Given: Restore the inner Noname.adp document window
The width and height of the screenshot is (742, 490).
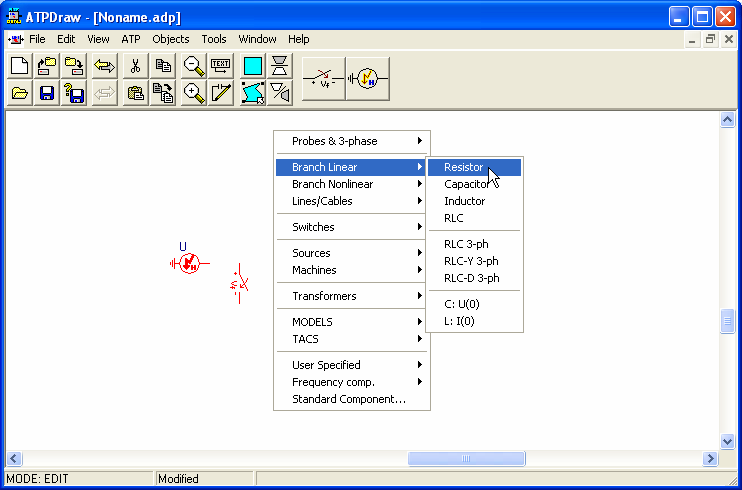Looking at the screenshot, I should (x=710, y=40).
